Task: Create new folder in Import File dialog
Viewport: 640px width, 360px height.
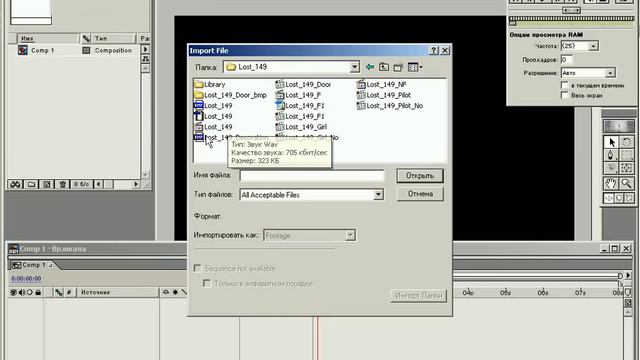Action: click(x=398, y=67)
